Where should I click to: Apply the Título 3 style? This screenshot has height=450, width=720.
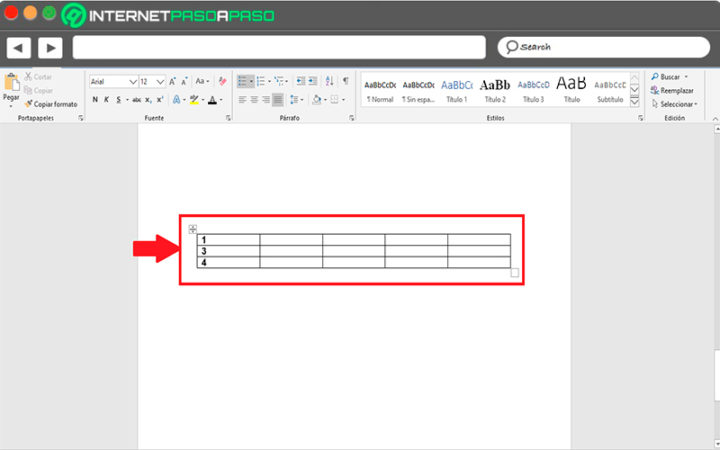pyautogui.click(x=534, y=91)
